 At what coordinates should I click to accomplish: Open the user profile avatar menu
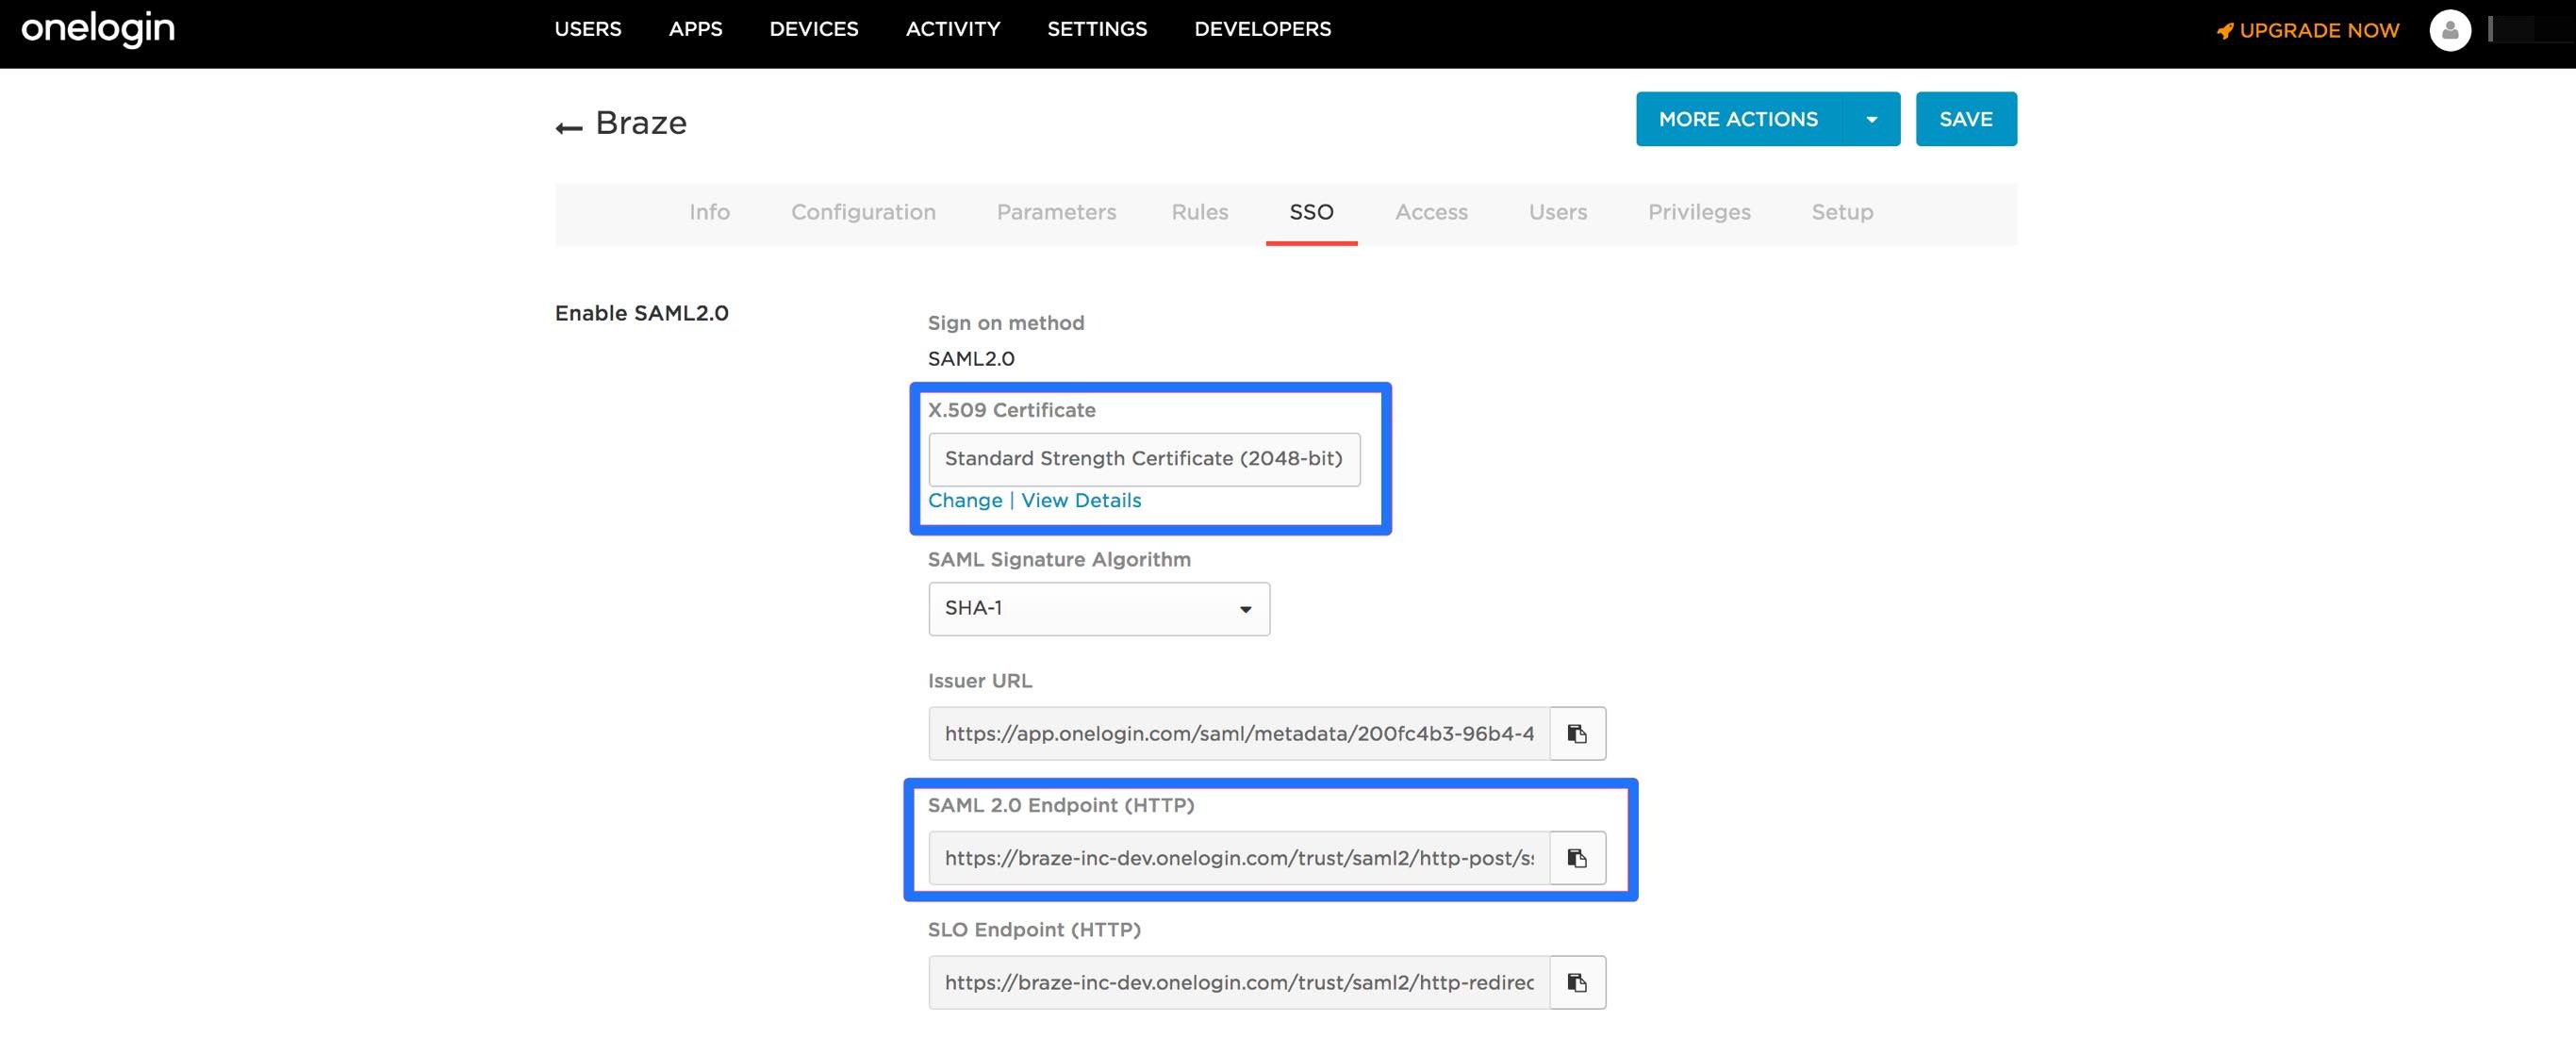pyautogui.click(x=2449, y=30)
